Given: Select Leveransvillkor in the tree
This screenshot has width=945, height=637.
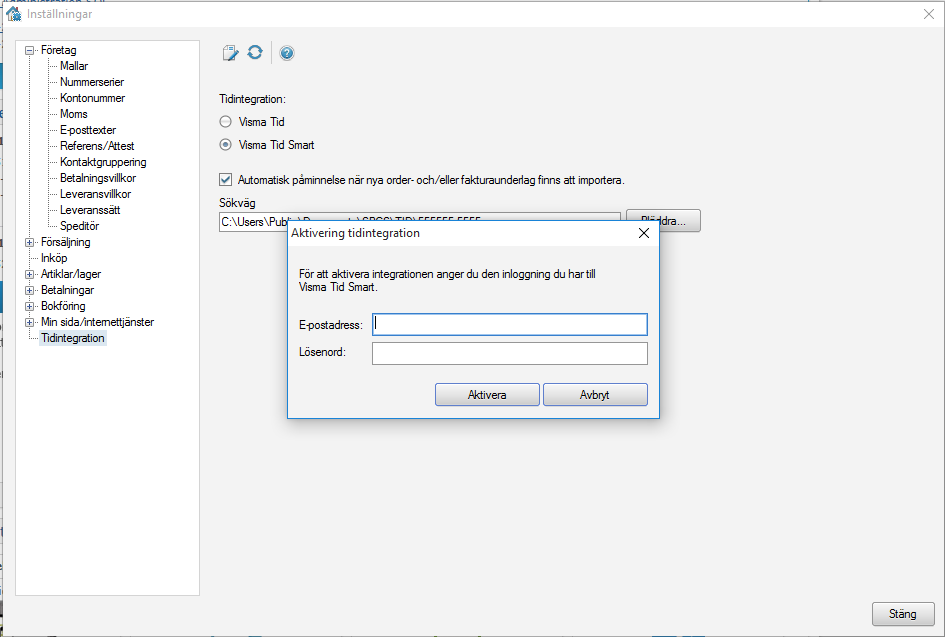Looking at the screenshot, I should click(95, 194).
